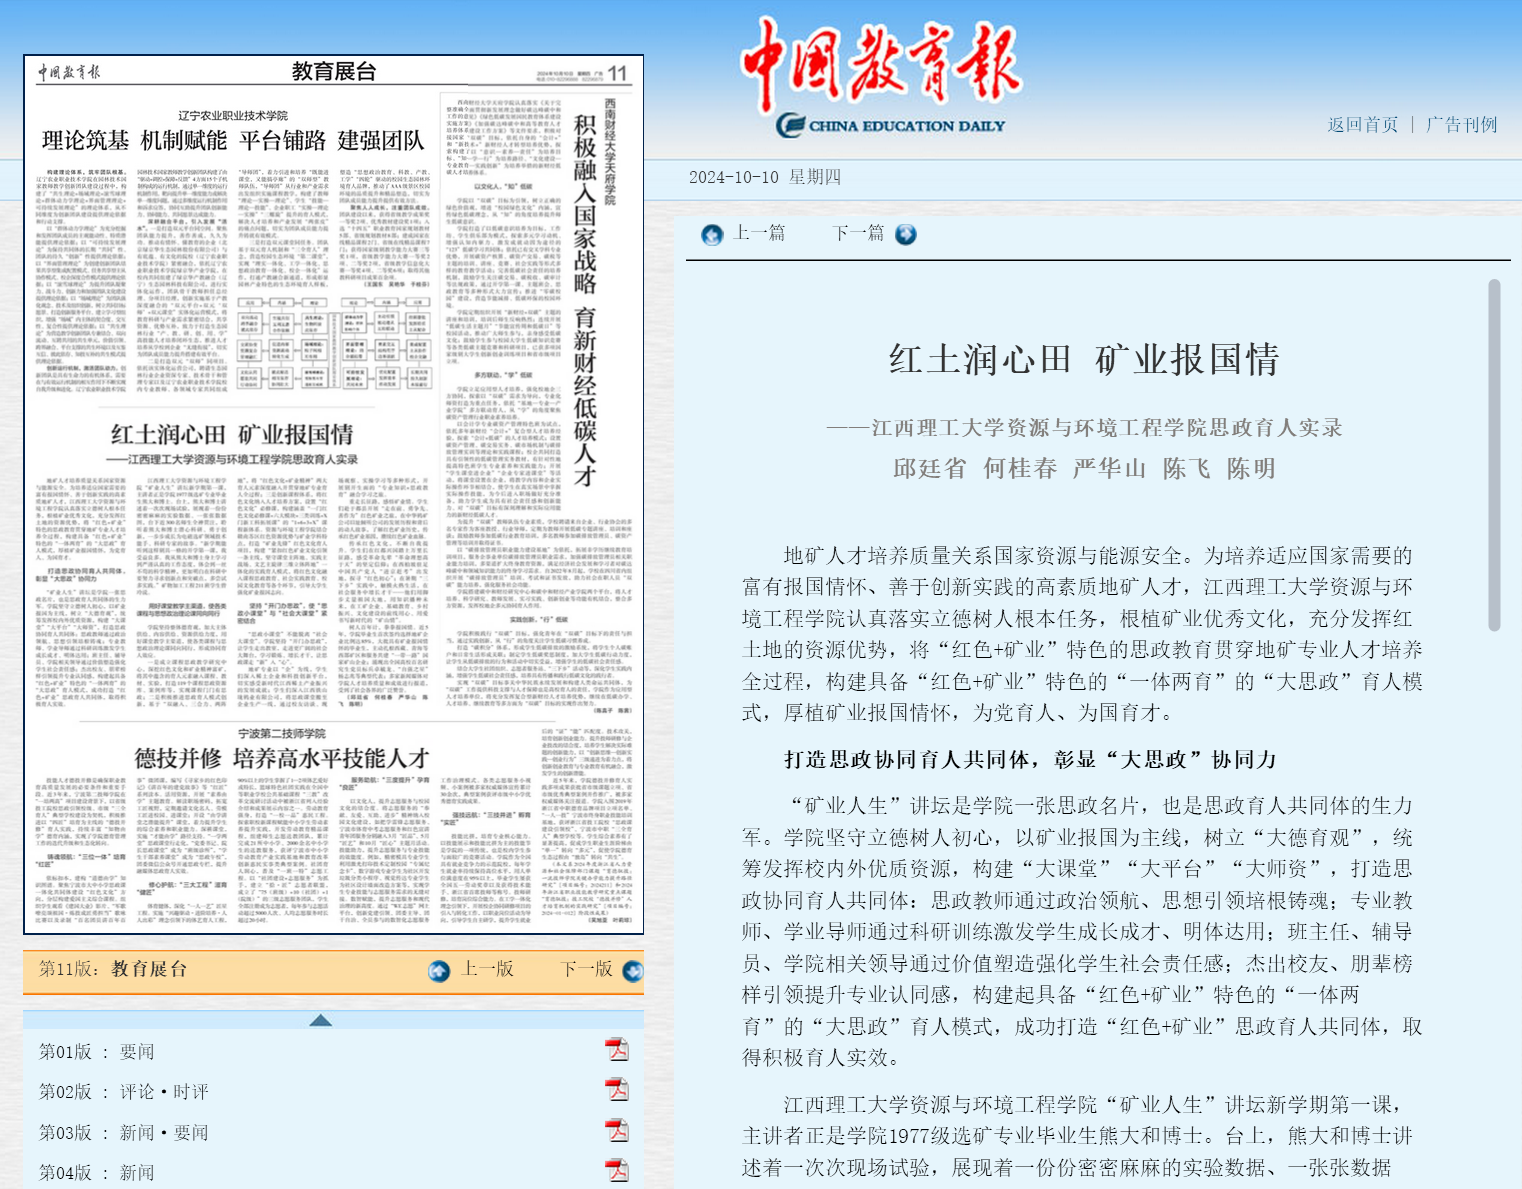1522x1189 pixels.
Task: Open 广告刊例 link
Action: click(1461, 125)
